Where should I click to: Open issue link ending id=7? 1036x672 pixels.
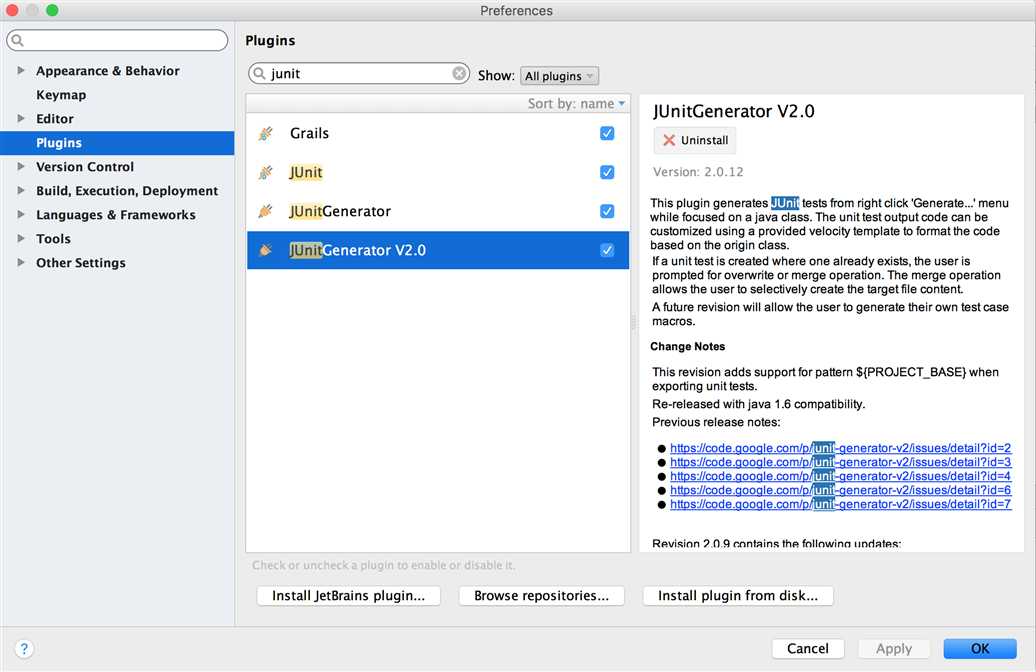click(840, 504)
